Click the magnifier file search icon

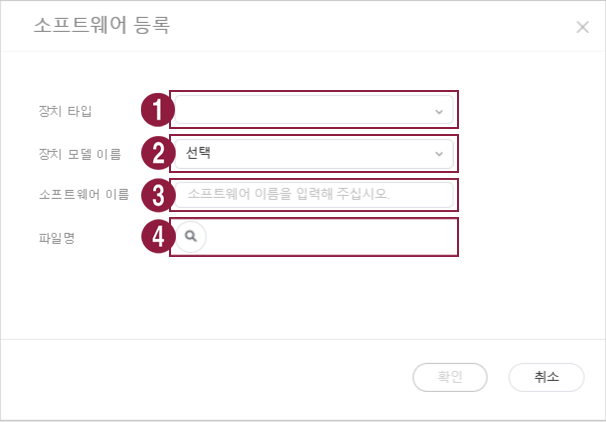click(x=191, y=237)
